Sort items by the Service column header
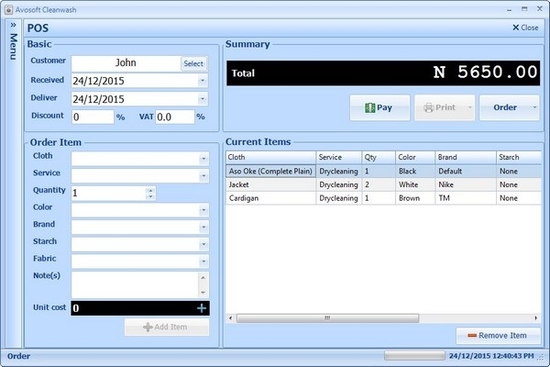 pos(339,157)
